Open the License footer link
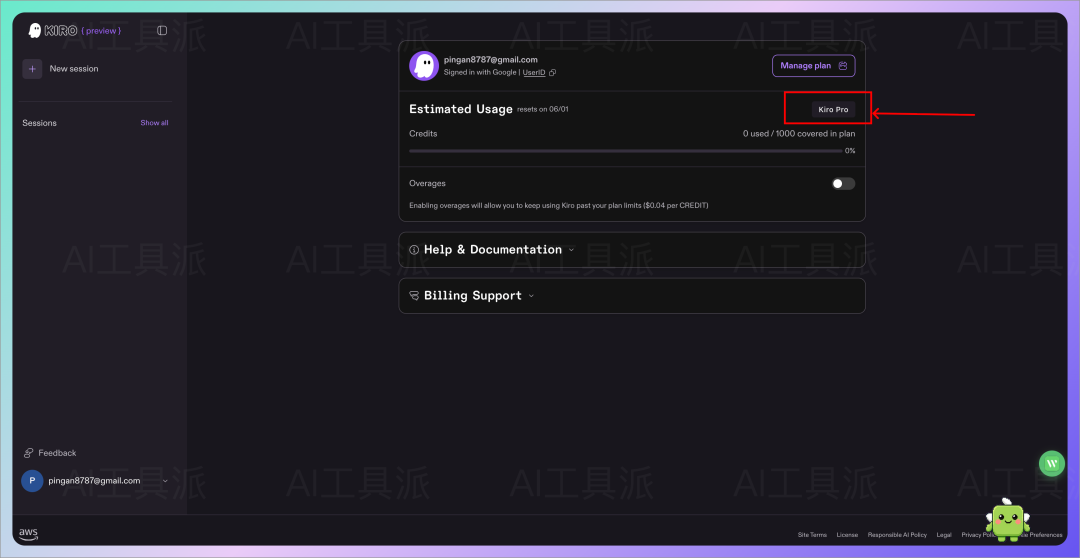 [847, 535]
